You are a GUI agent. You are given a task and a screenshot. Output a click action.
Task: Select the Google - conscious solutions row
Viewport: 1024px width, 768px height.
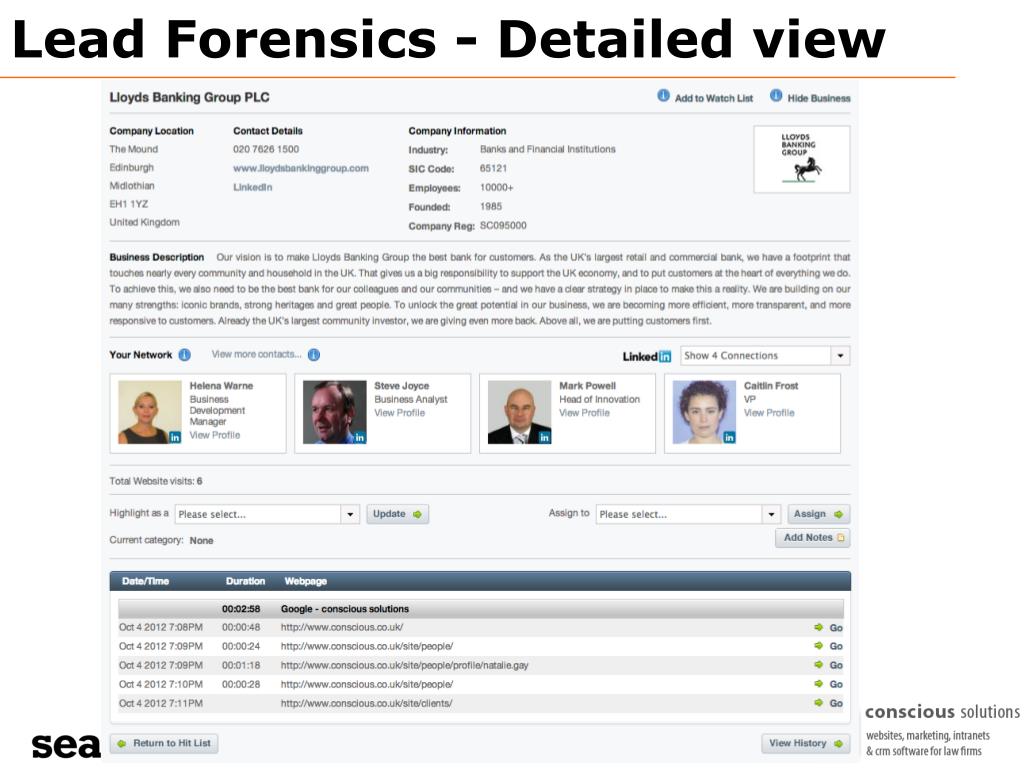tap(481, 609)
